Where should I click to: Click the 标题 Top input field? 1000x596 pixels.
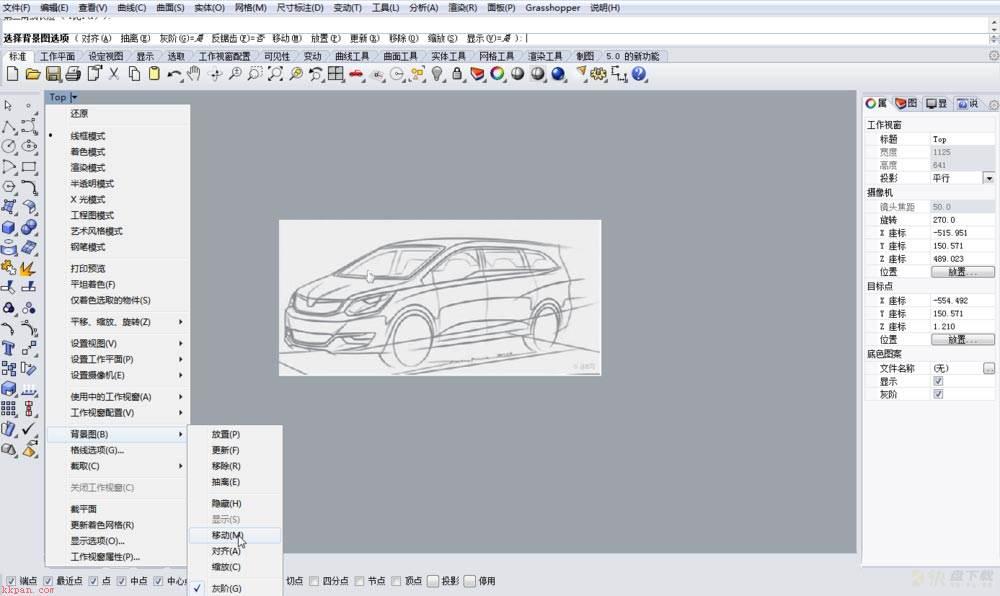point(962,139)
